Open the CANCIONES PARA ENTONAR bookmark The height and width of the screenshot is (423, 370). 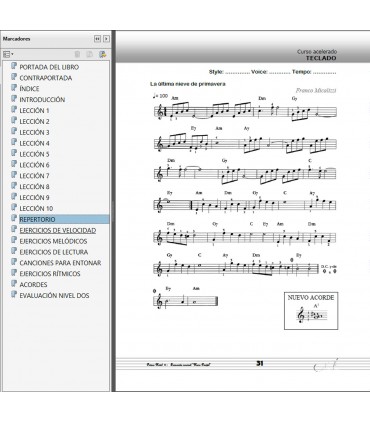tap(60, 263)
